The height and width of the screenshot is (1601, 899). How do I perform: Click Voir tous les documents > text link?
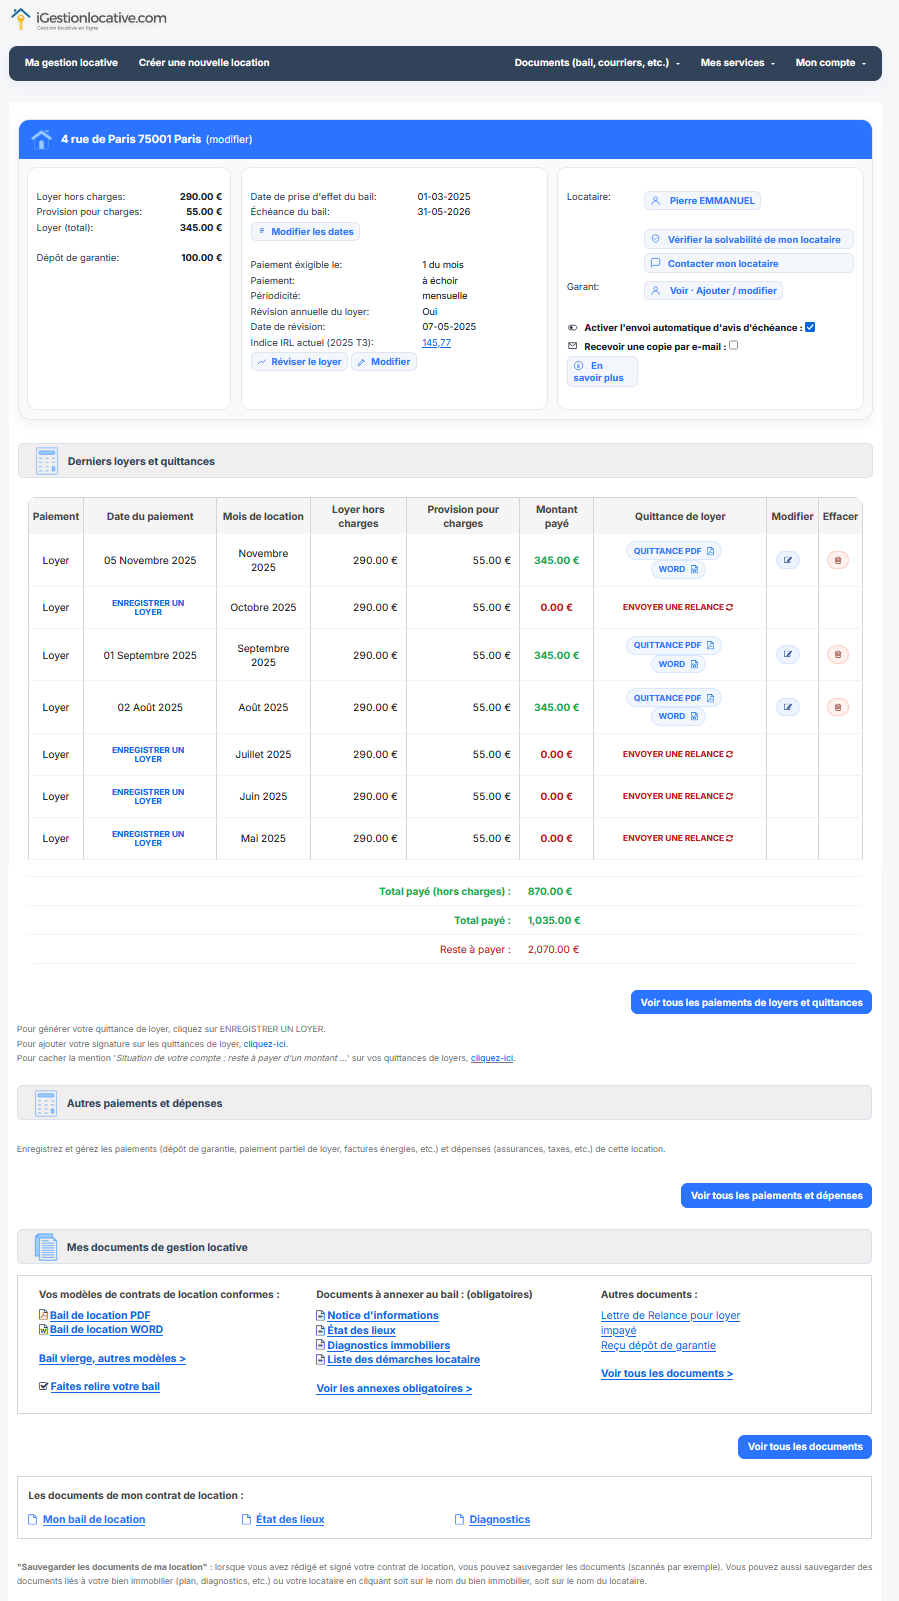click(667, 1374)
